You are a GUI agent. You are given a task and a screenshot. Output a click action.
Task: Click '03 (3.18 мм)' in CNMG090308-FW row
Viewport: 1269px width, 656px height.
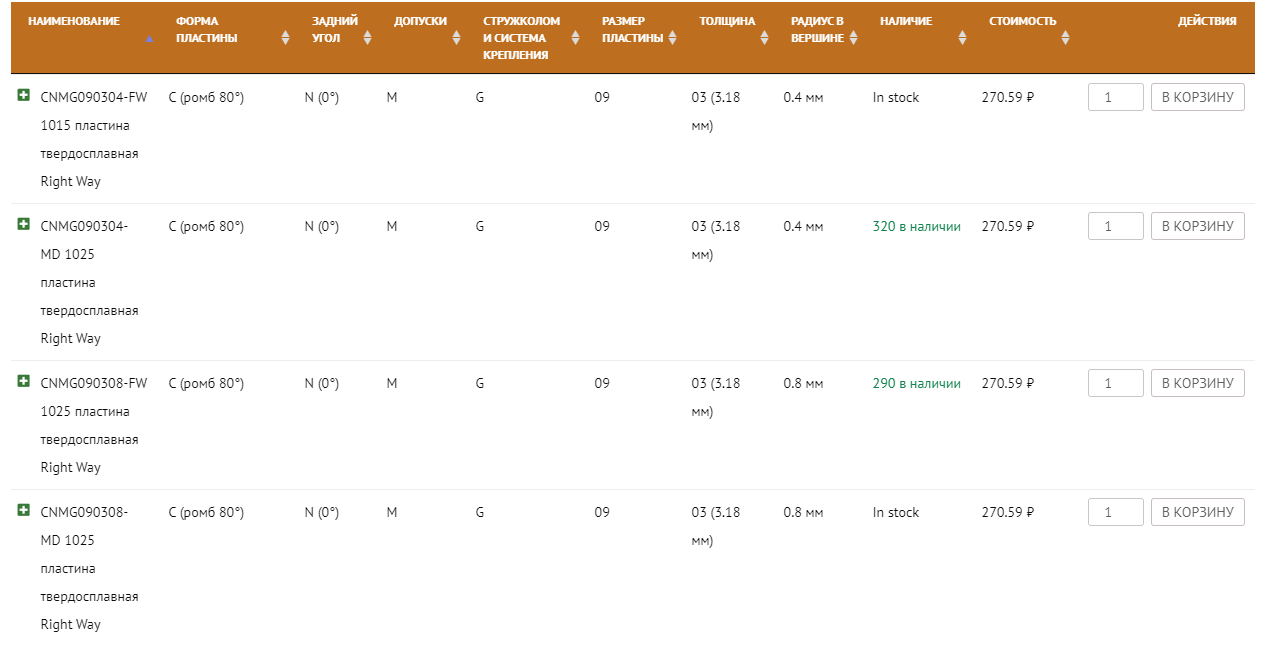(x=716, y=397)
